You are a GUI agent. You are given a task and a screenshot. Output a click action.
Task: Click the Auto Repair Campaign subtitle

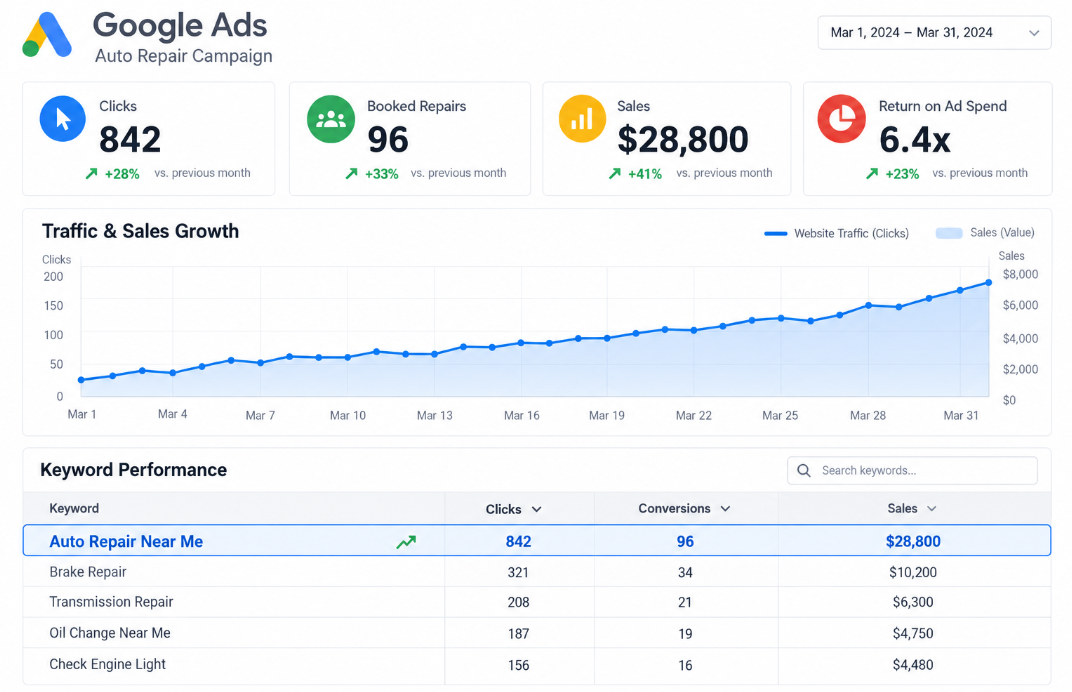pyautogui.click(x=183, y=56)
